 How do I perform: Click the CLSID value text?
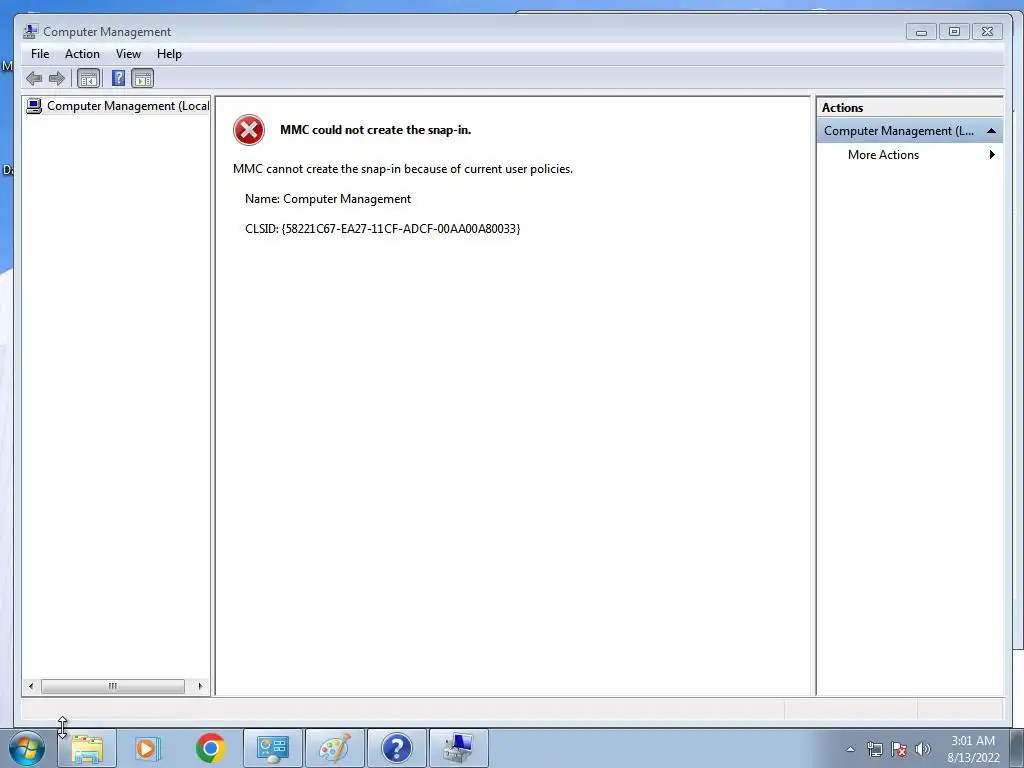(x=401, y=229)
